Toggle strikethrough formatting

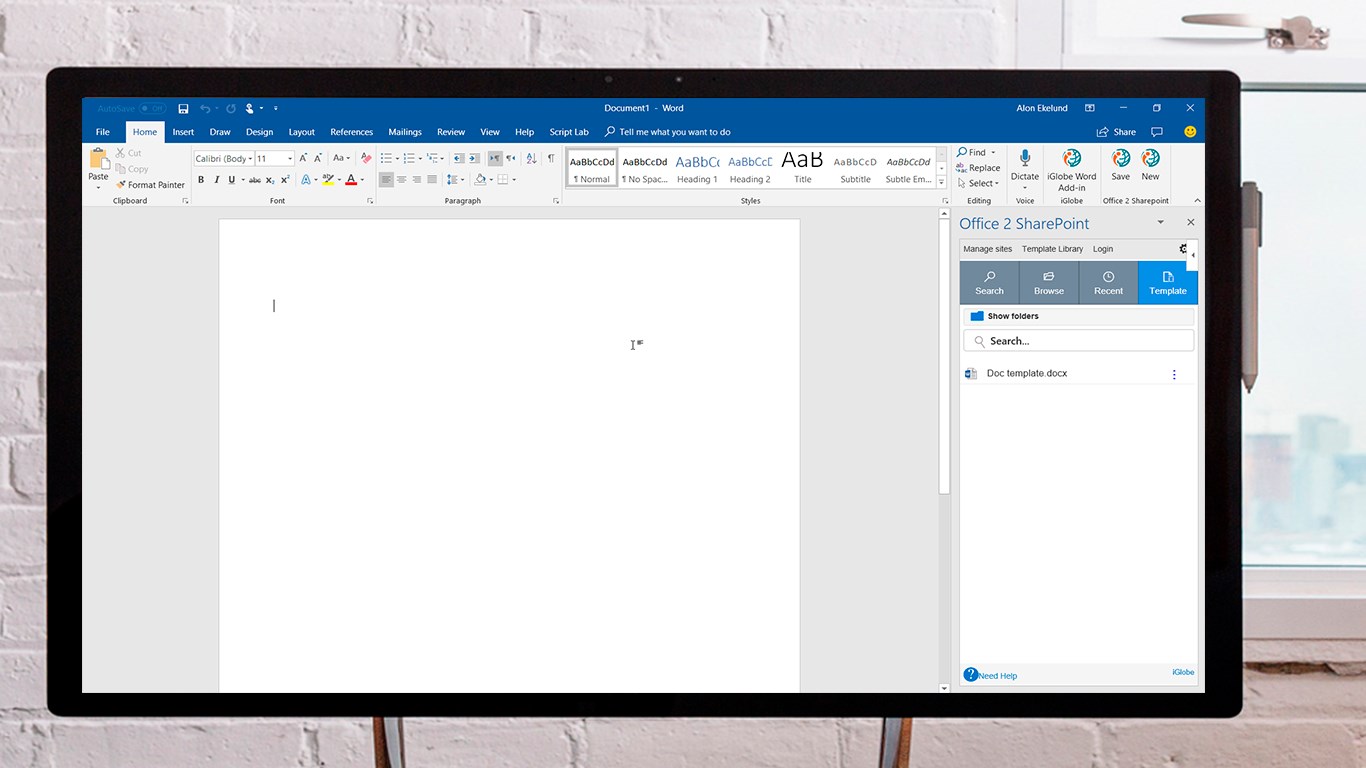pos(255,180)
